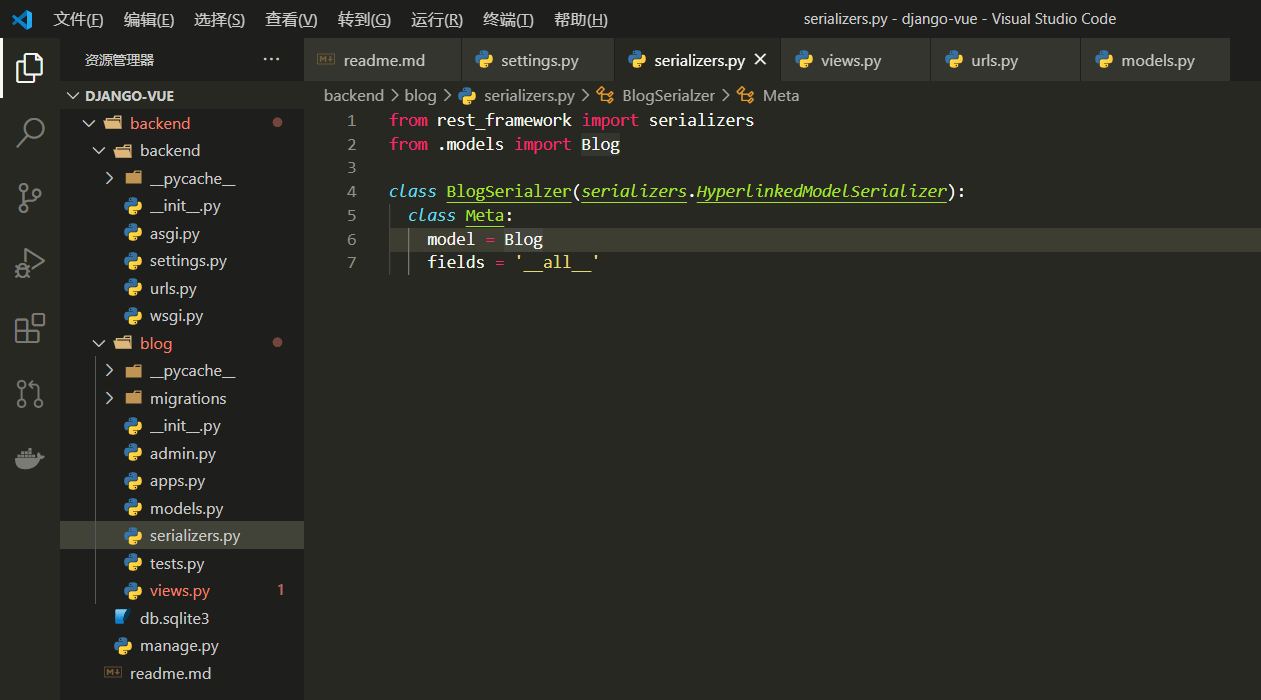Open the pull requests icon in activity bar

click(x=30, y=393)
